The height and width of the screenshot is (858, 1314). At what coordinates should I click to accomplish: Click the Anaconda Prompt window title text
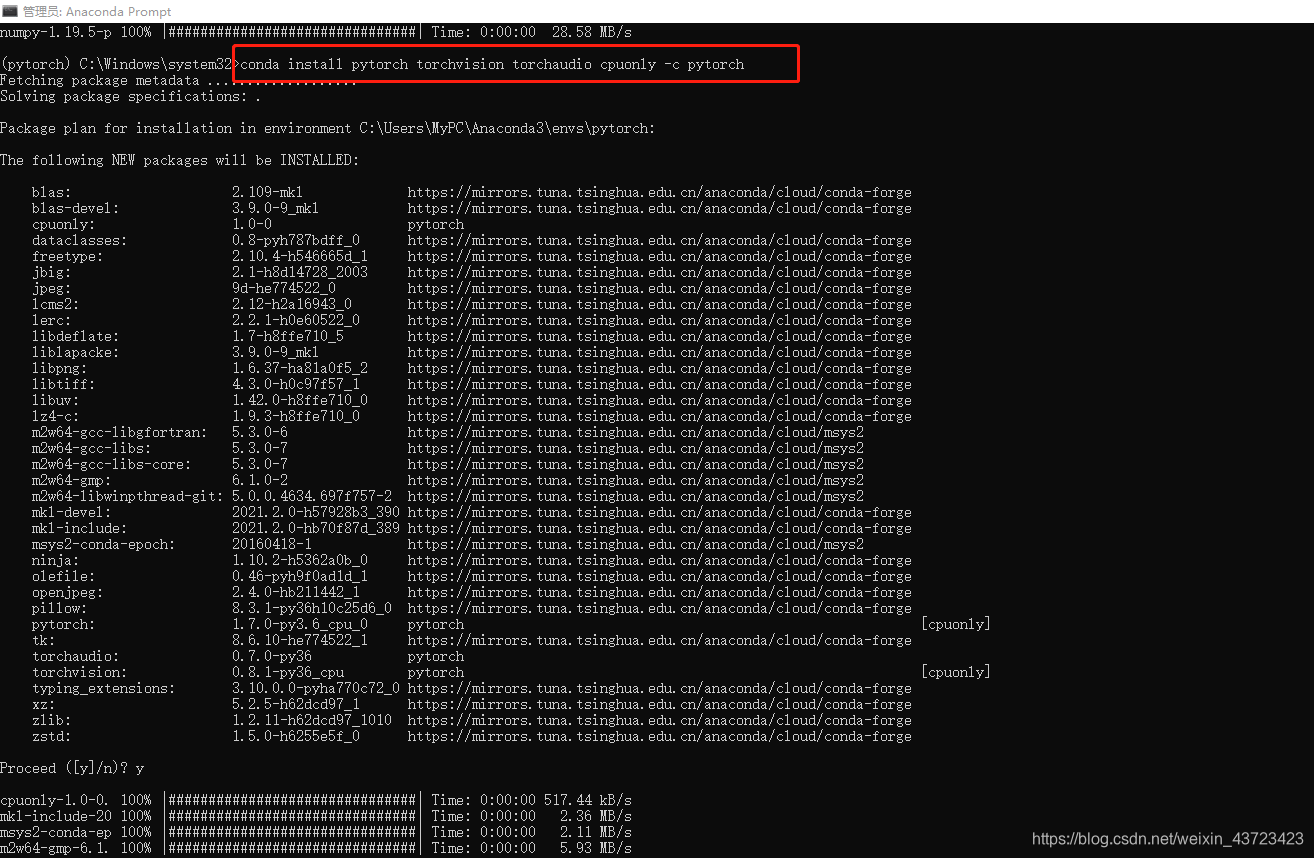click(97, 11)
